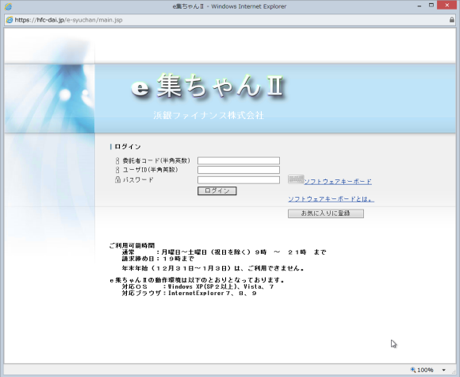Minimize the Internet Explorer window
Viewport: 460px width, 377px height.
pos(419,6)
